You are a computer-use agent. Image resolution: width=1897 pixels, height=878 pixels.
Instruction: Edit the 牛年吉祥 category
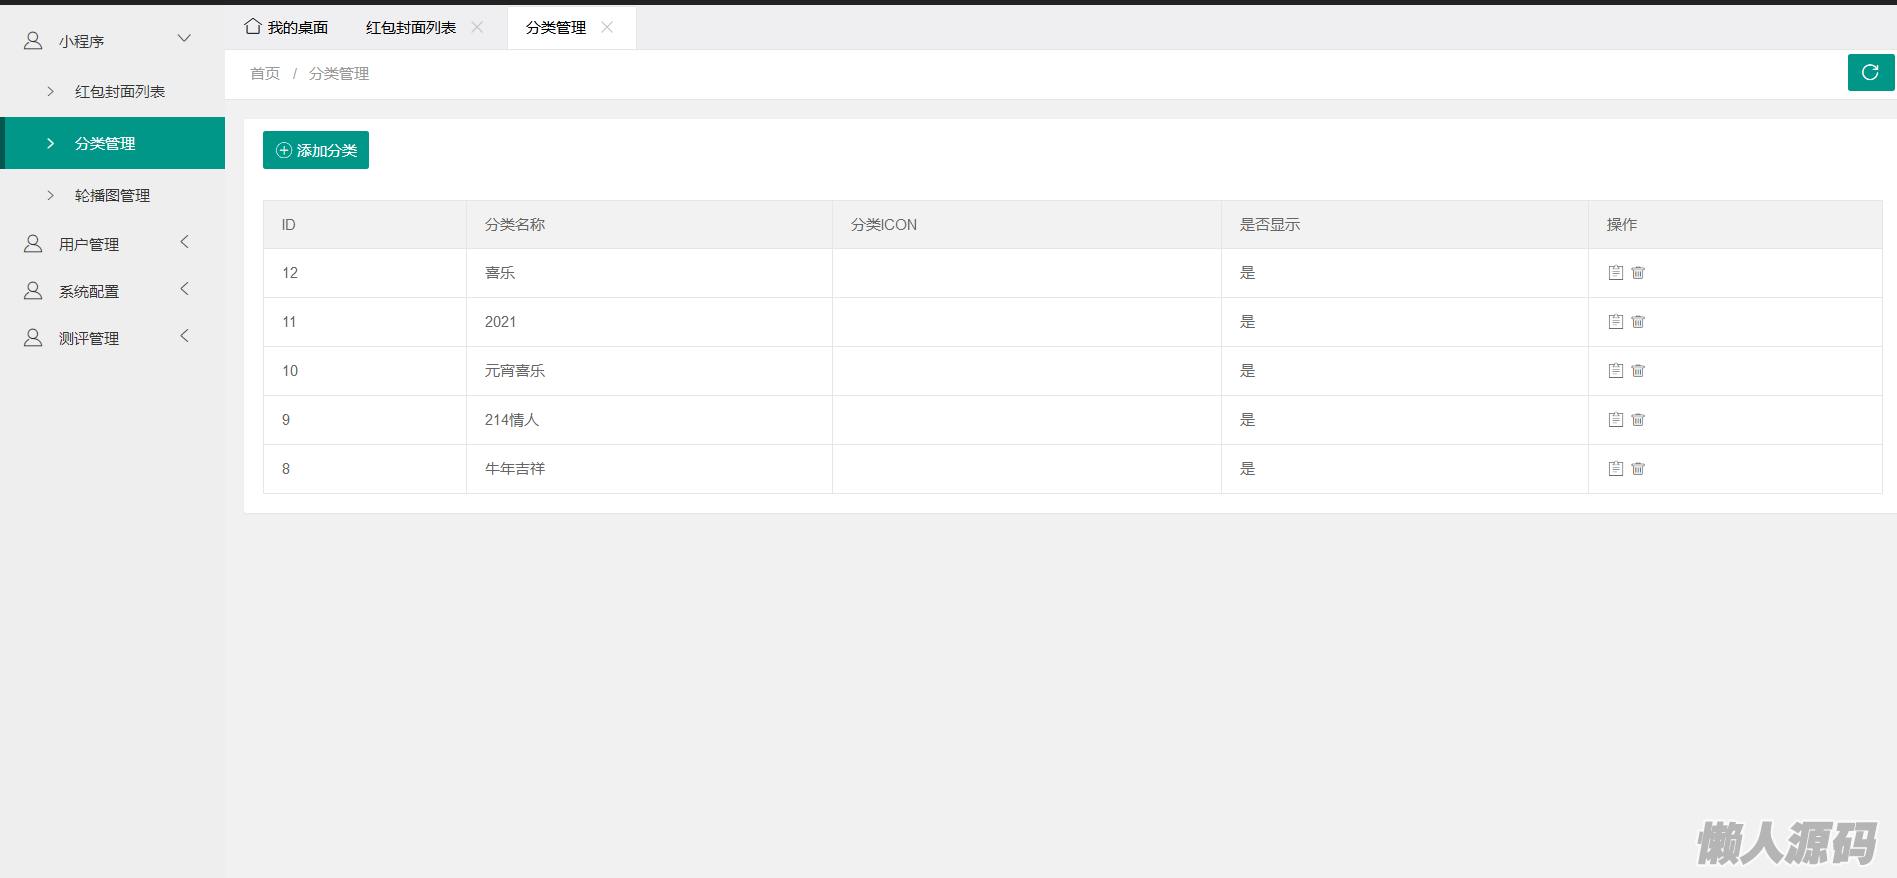pyautogui.click(x=1615, y=469)
